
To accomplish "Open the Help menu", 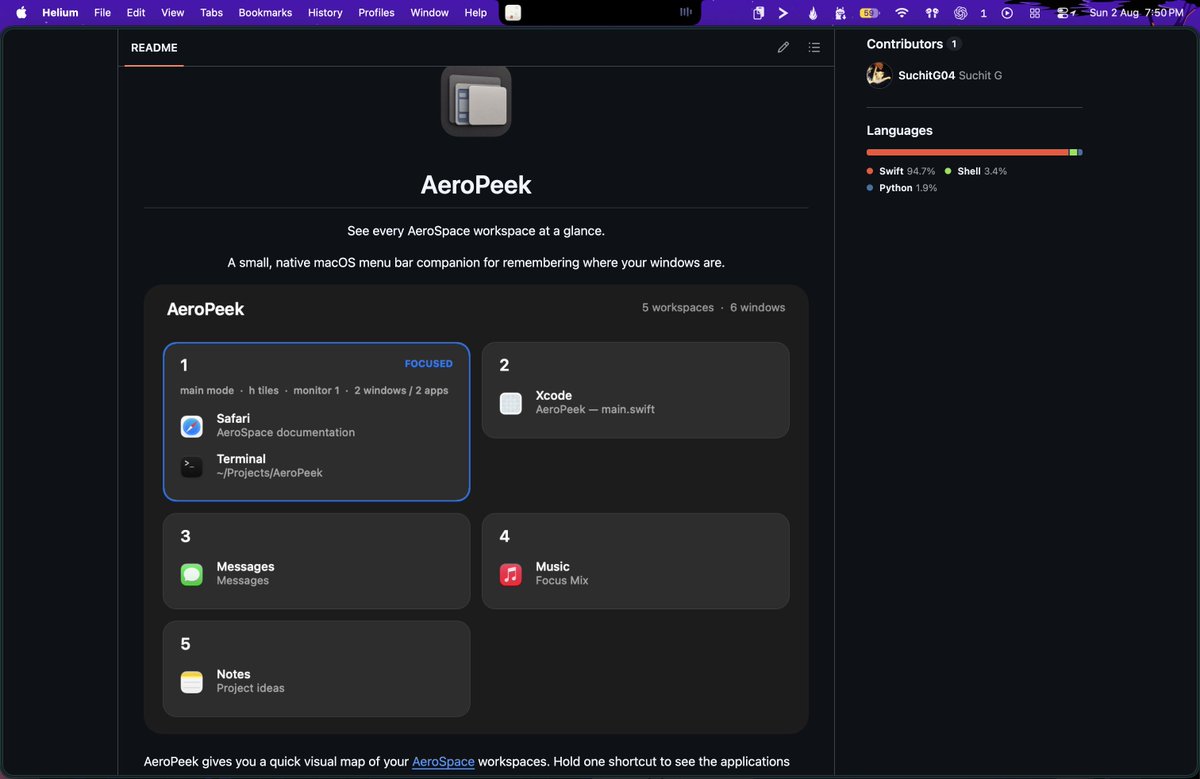I will pyautogui.click(x=476, y=13).
